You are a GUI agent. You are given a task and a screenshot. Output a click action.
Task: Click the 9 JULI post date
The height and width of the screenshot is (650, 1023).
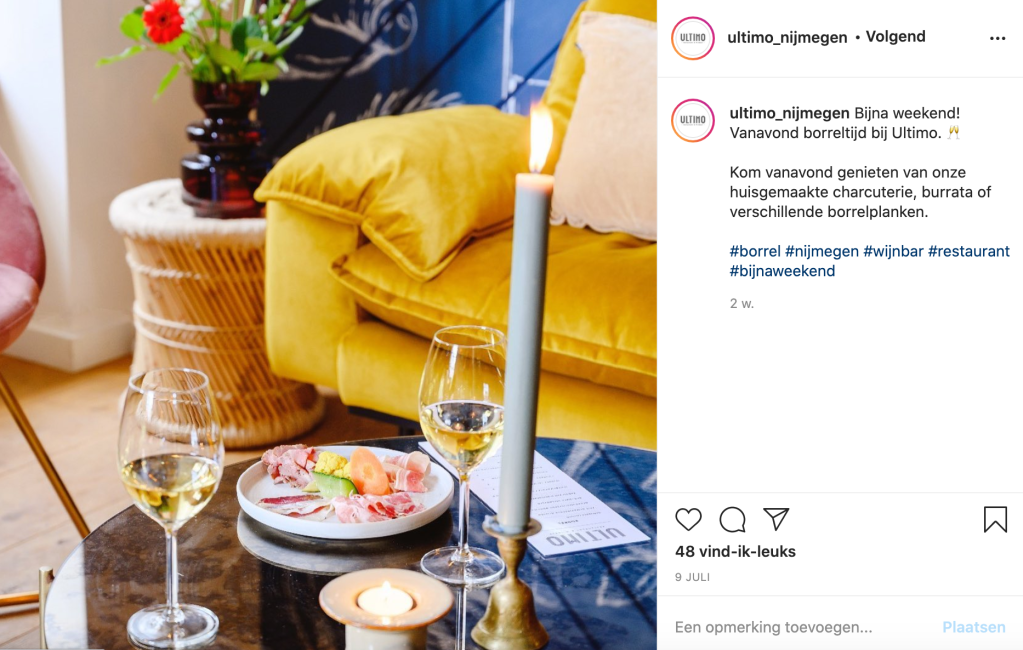(x=692, y=577)
